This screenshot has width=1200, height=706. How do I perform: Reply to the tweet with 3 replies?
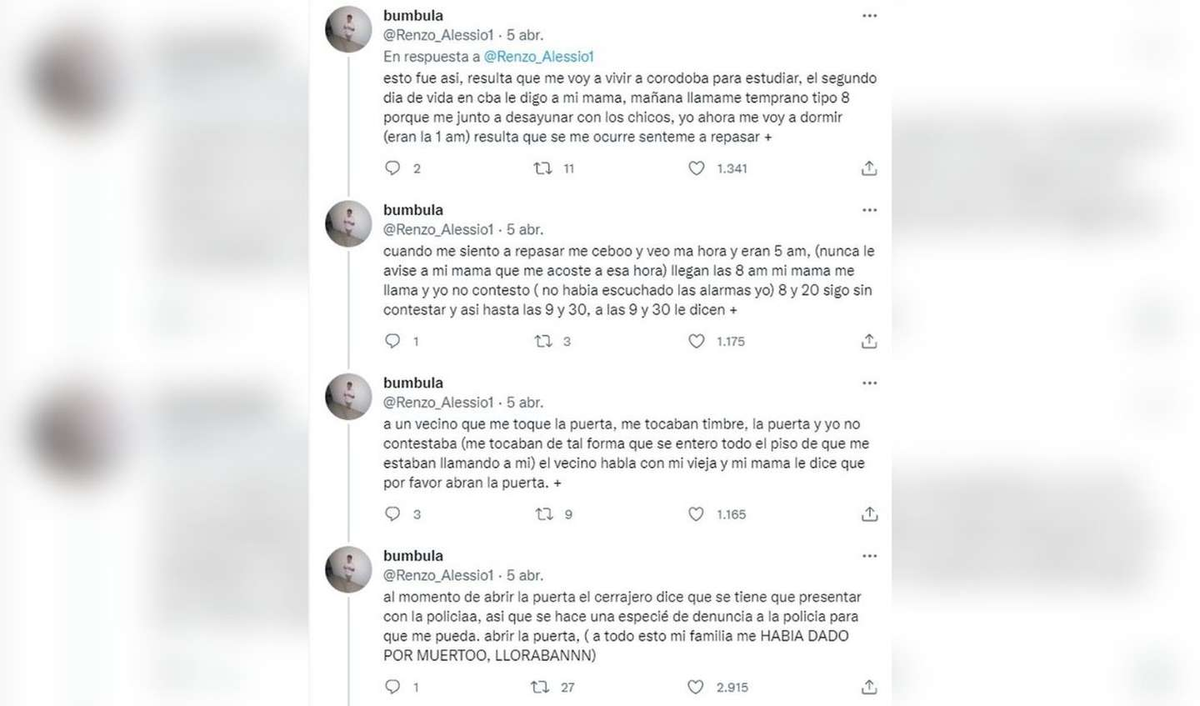click(x=393, y=514)
